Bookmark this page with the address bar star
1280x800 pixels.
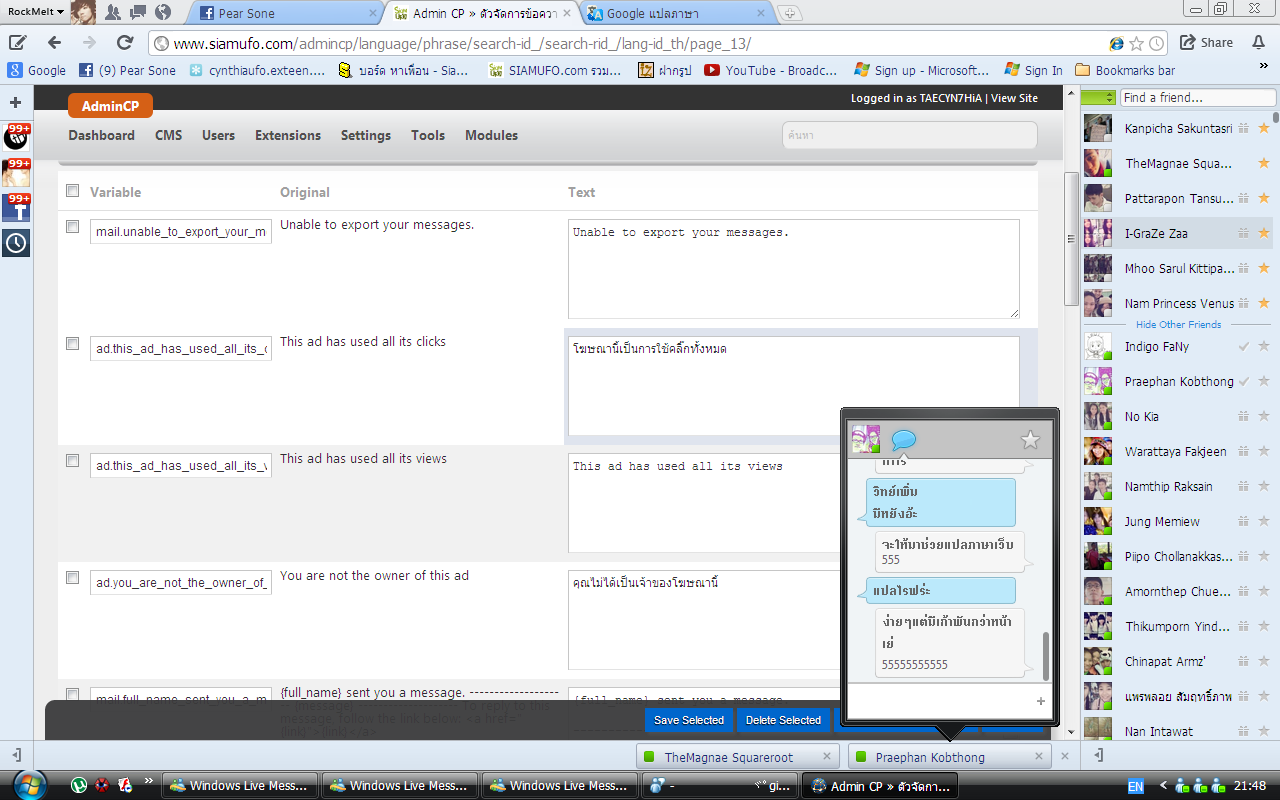[1137, 43]
